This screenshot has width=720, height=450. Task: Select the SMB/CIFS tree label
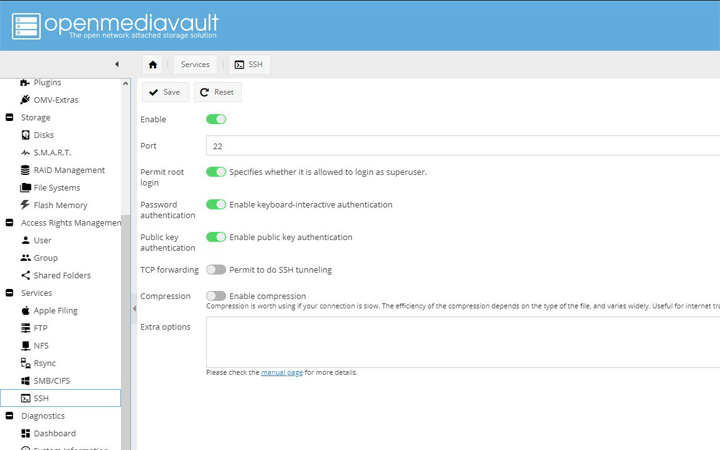point(52,381)
